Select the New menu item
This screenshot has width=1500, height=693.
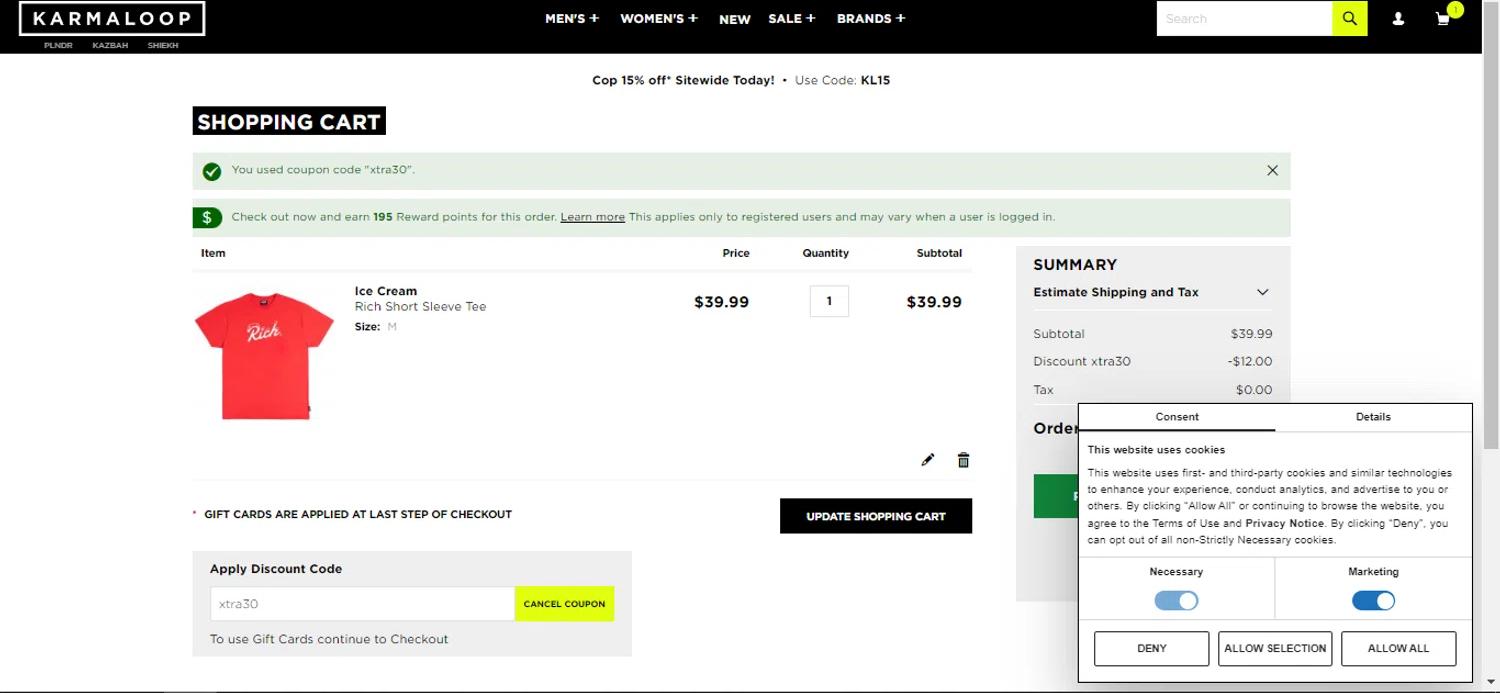tap(734, 19)
